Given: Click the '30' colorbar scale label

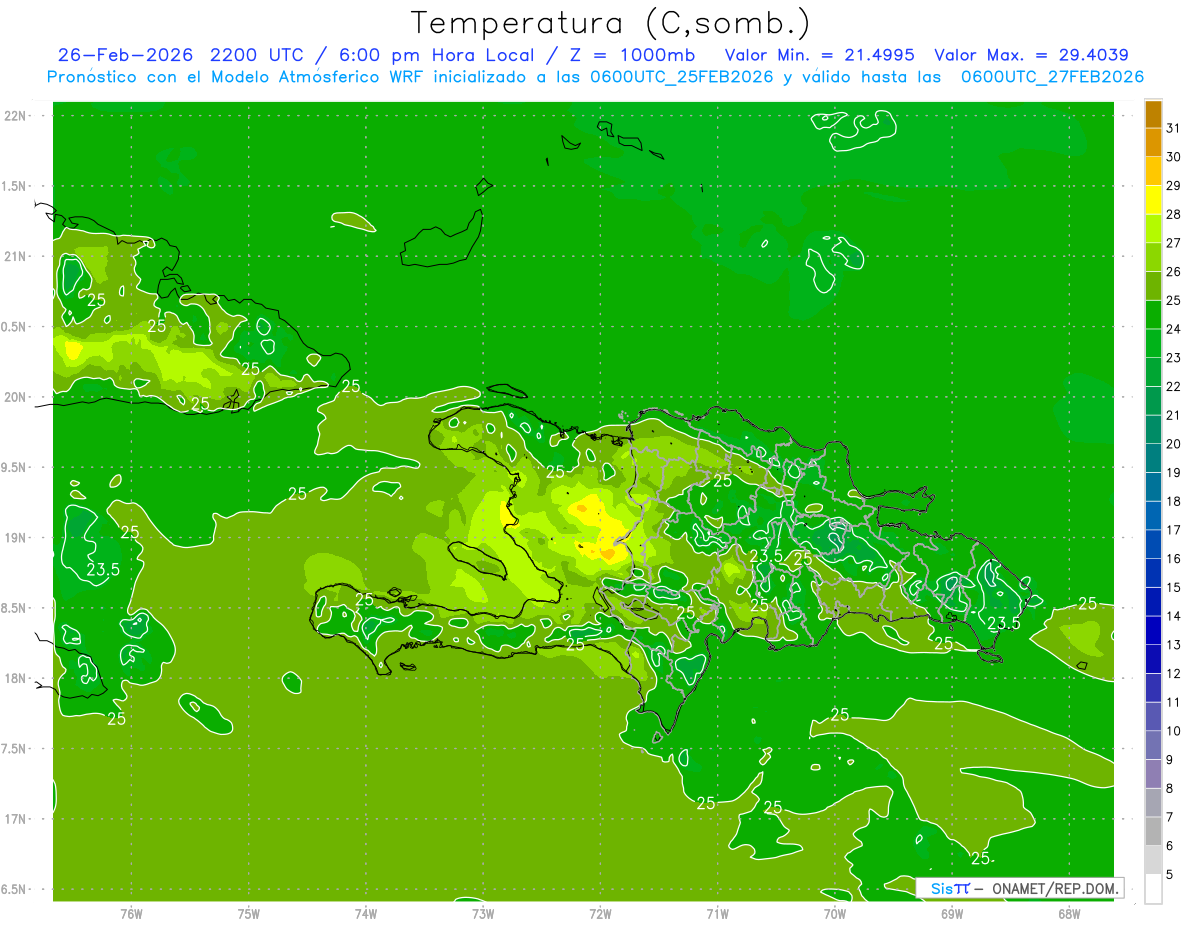Looking at the screenshot, I should (1173, 157).
